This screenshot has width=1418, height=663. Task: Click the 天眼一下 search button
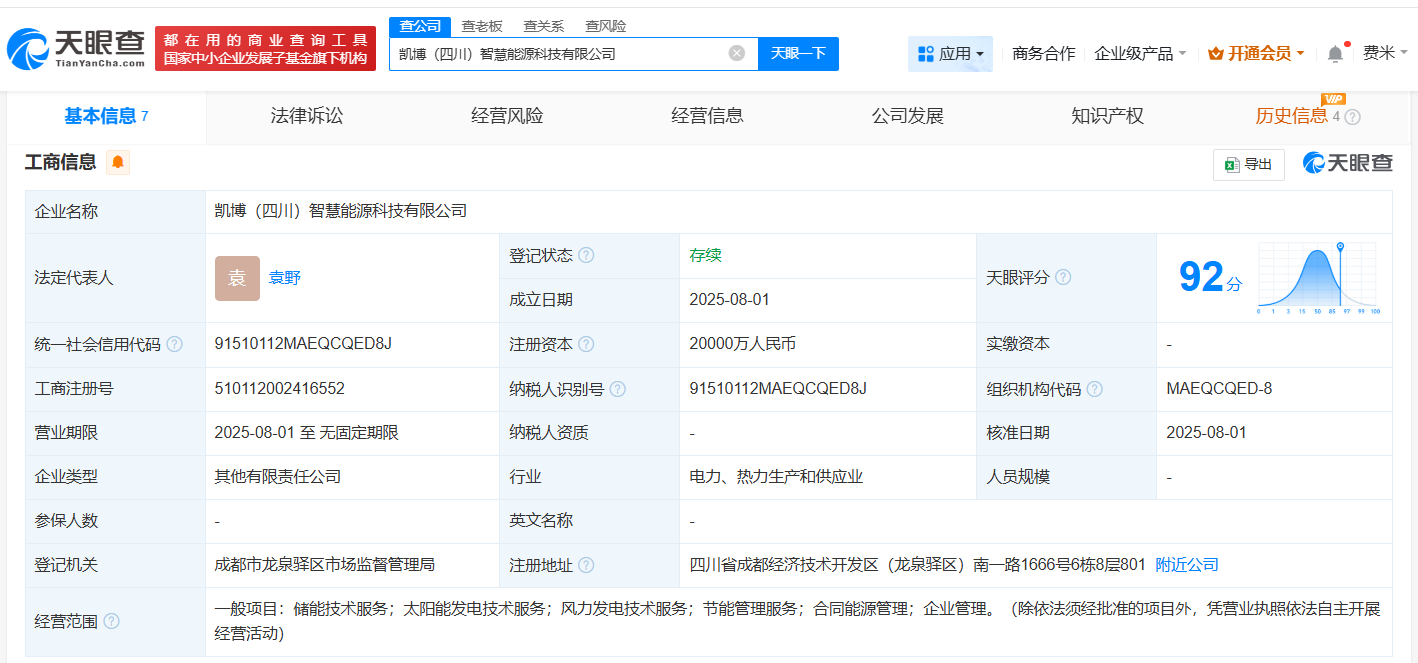point(798,53)
